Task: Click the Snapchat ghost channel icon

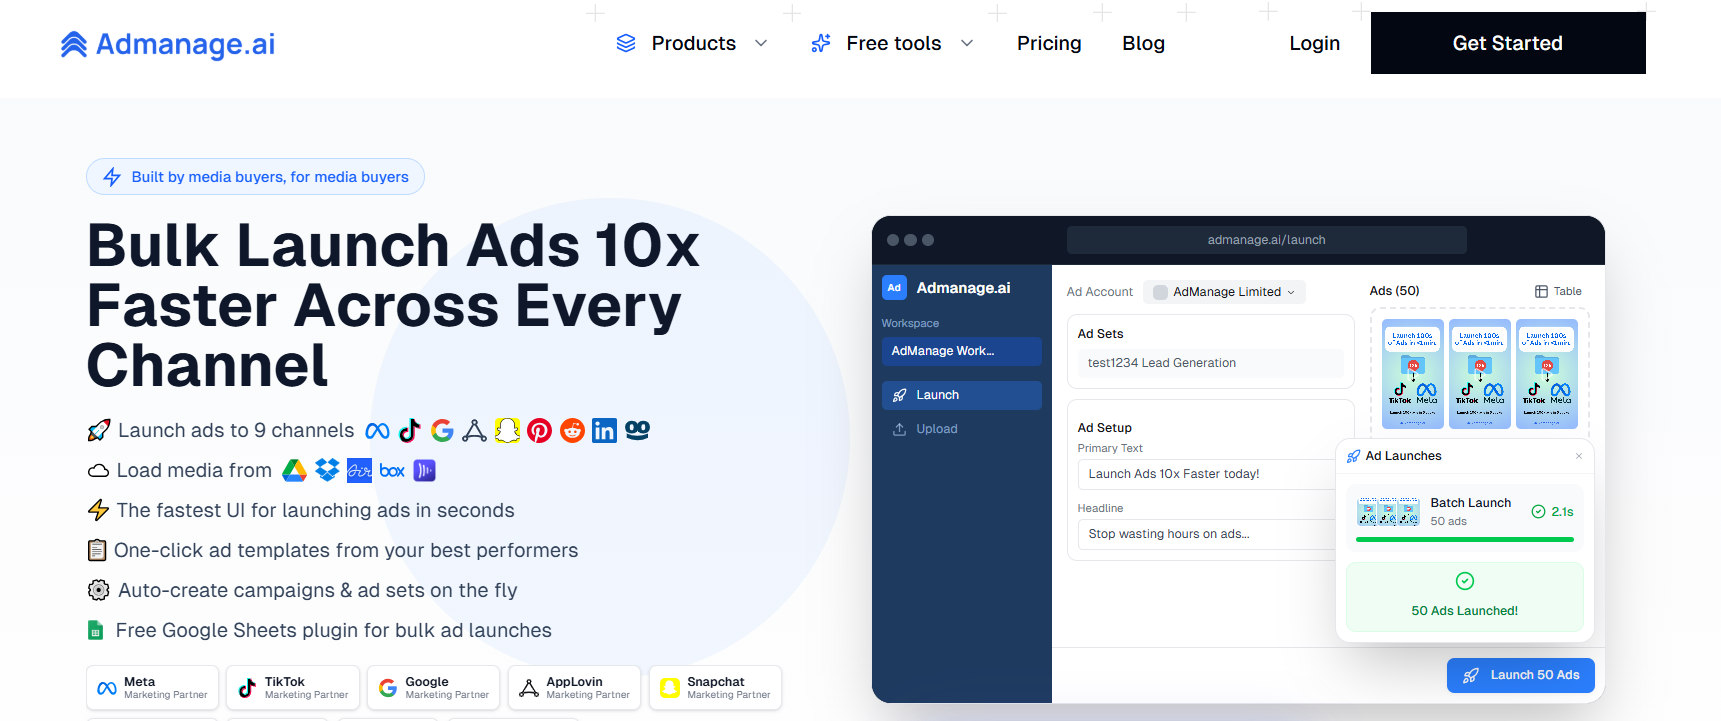Action: pyautogui.click(x=507, y=431)
